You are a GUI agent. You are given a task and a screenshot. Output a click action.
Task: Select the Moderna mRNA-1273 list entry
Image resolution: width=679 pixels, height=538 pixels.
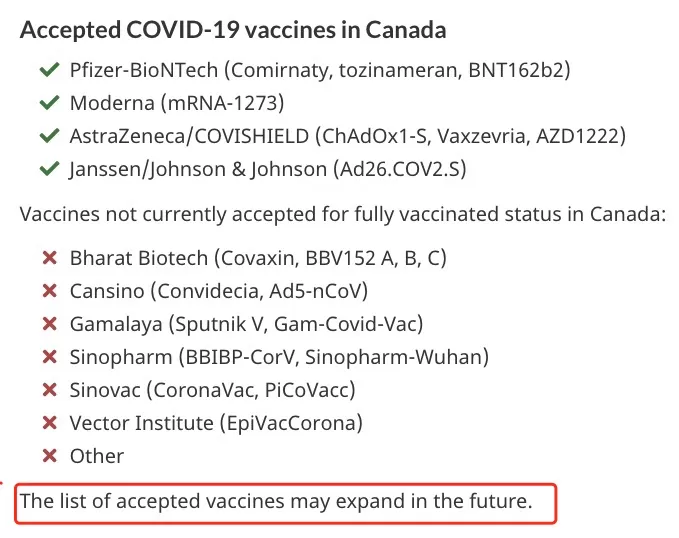pos(177,103)
